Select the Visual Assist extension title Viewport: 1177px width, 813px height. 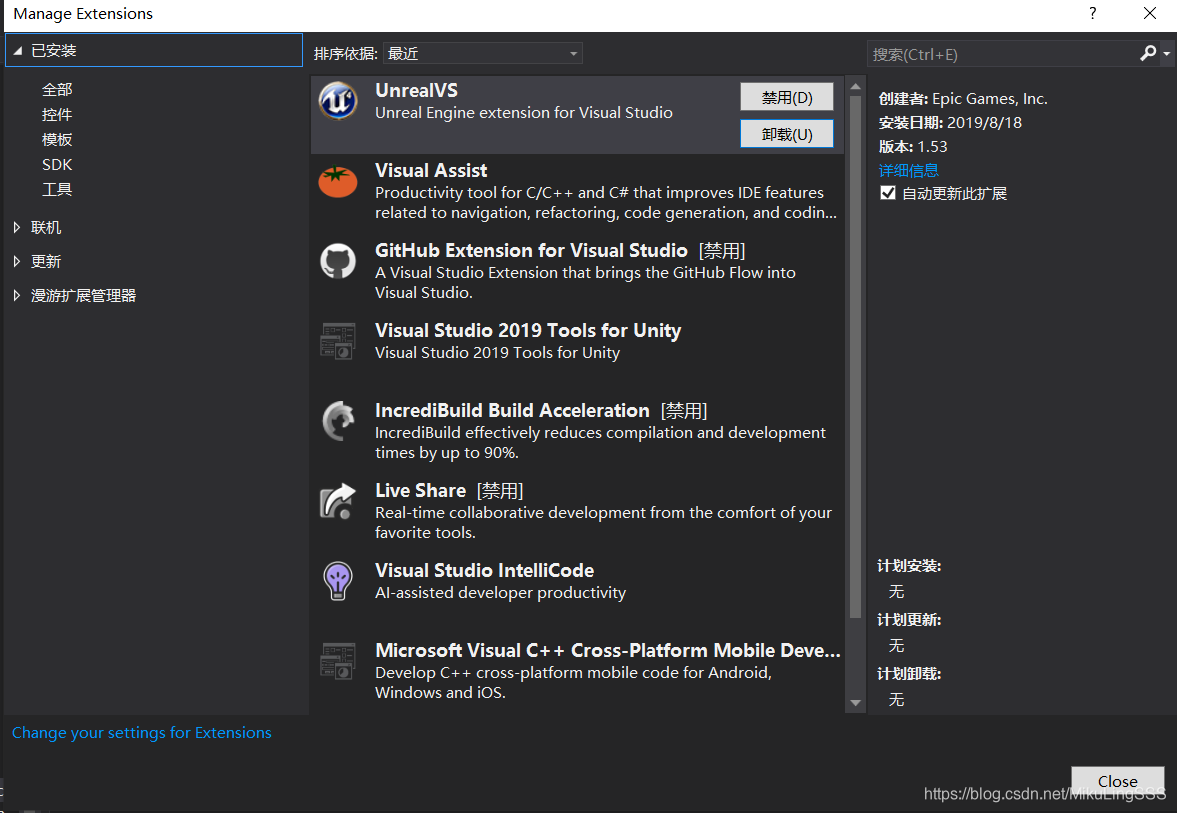tap(431, 170)
